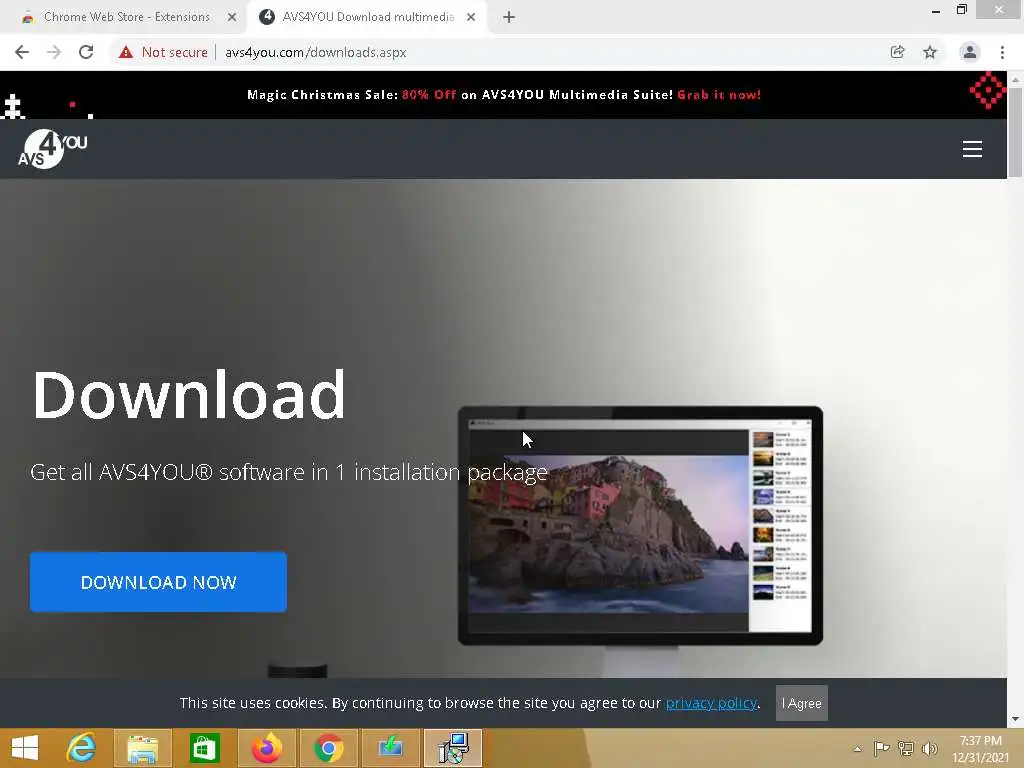Click the page vertical scrollbar thumb
The width and height of the screenshot is (1024, 768).
1015,132
